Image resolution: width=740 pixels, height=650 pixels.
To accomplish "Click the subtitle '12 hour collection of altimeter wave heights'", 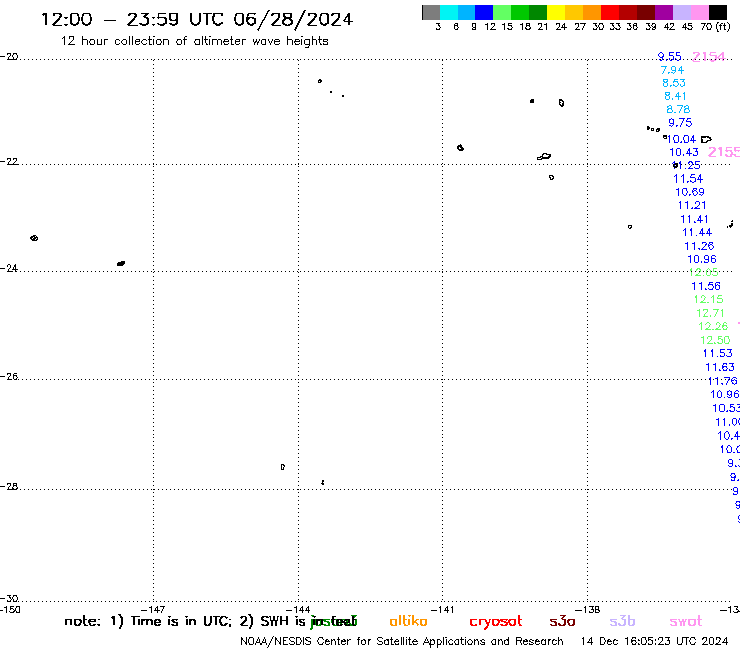I will pyautogui.click(x=194, y=41).
